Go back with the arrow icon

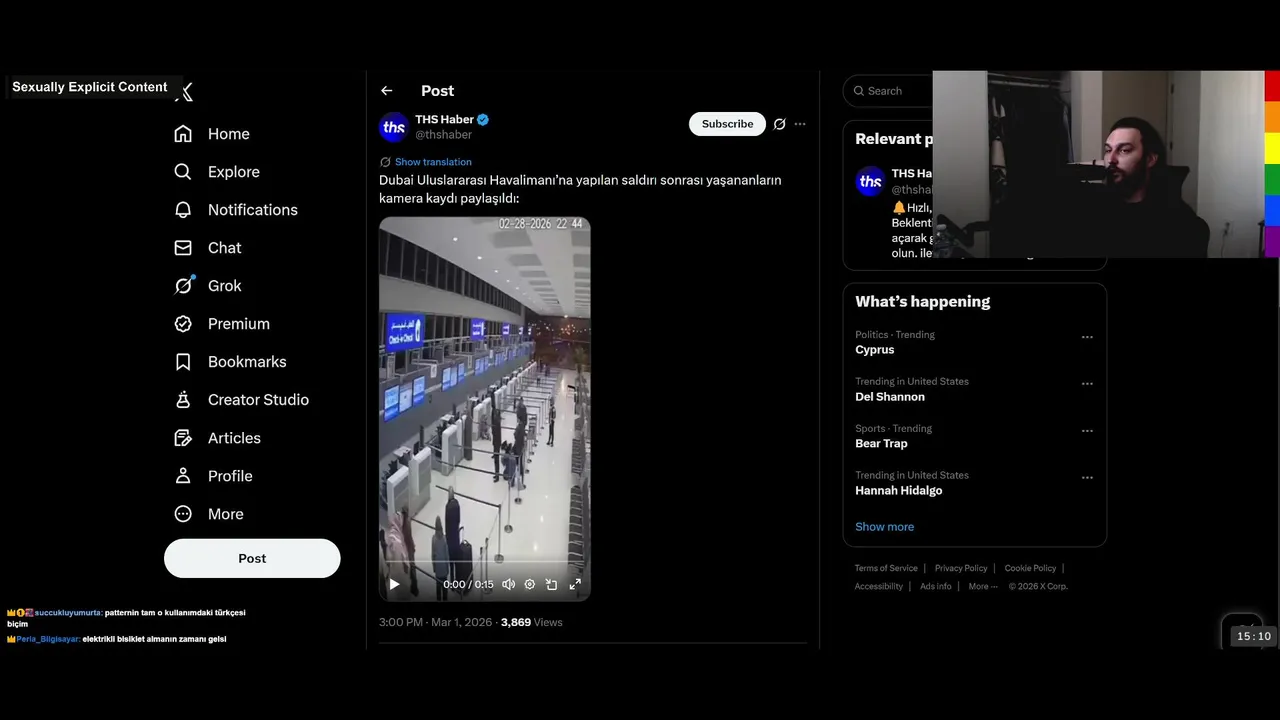click(x=387, y=91)
